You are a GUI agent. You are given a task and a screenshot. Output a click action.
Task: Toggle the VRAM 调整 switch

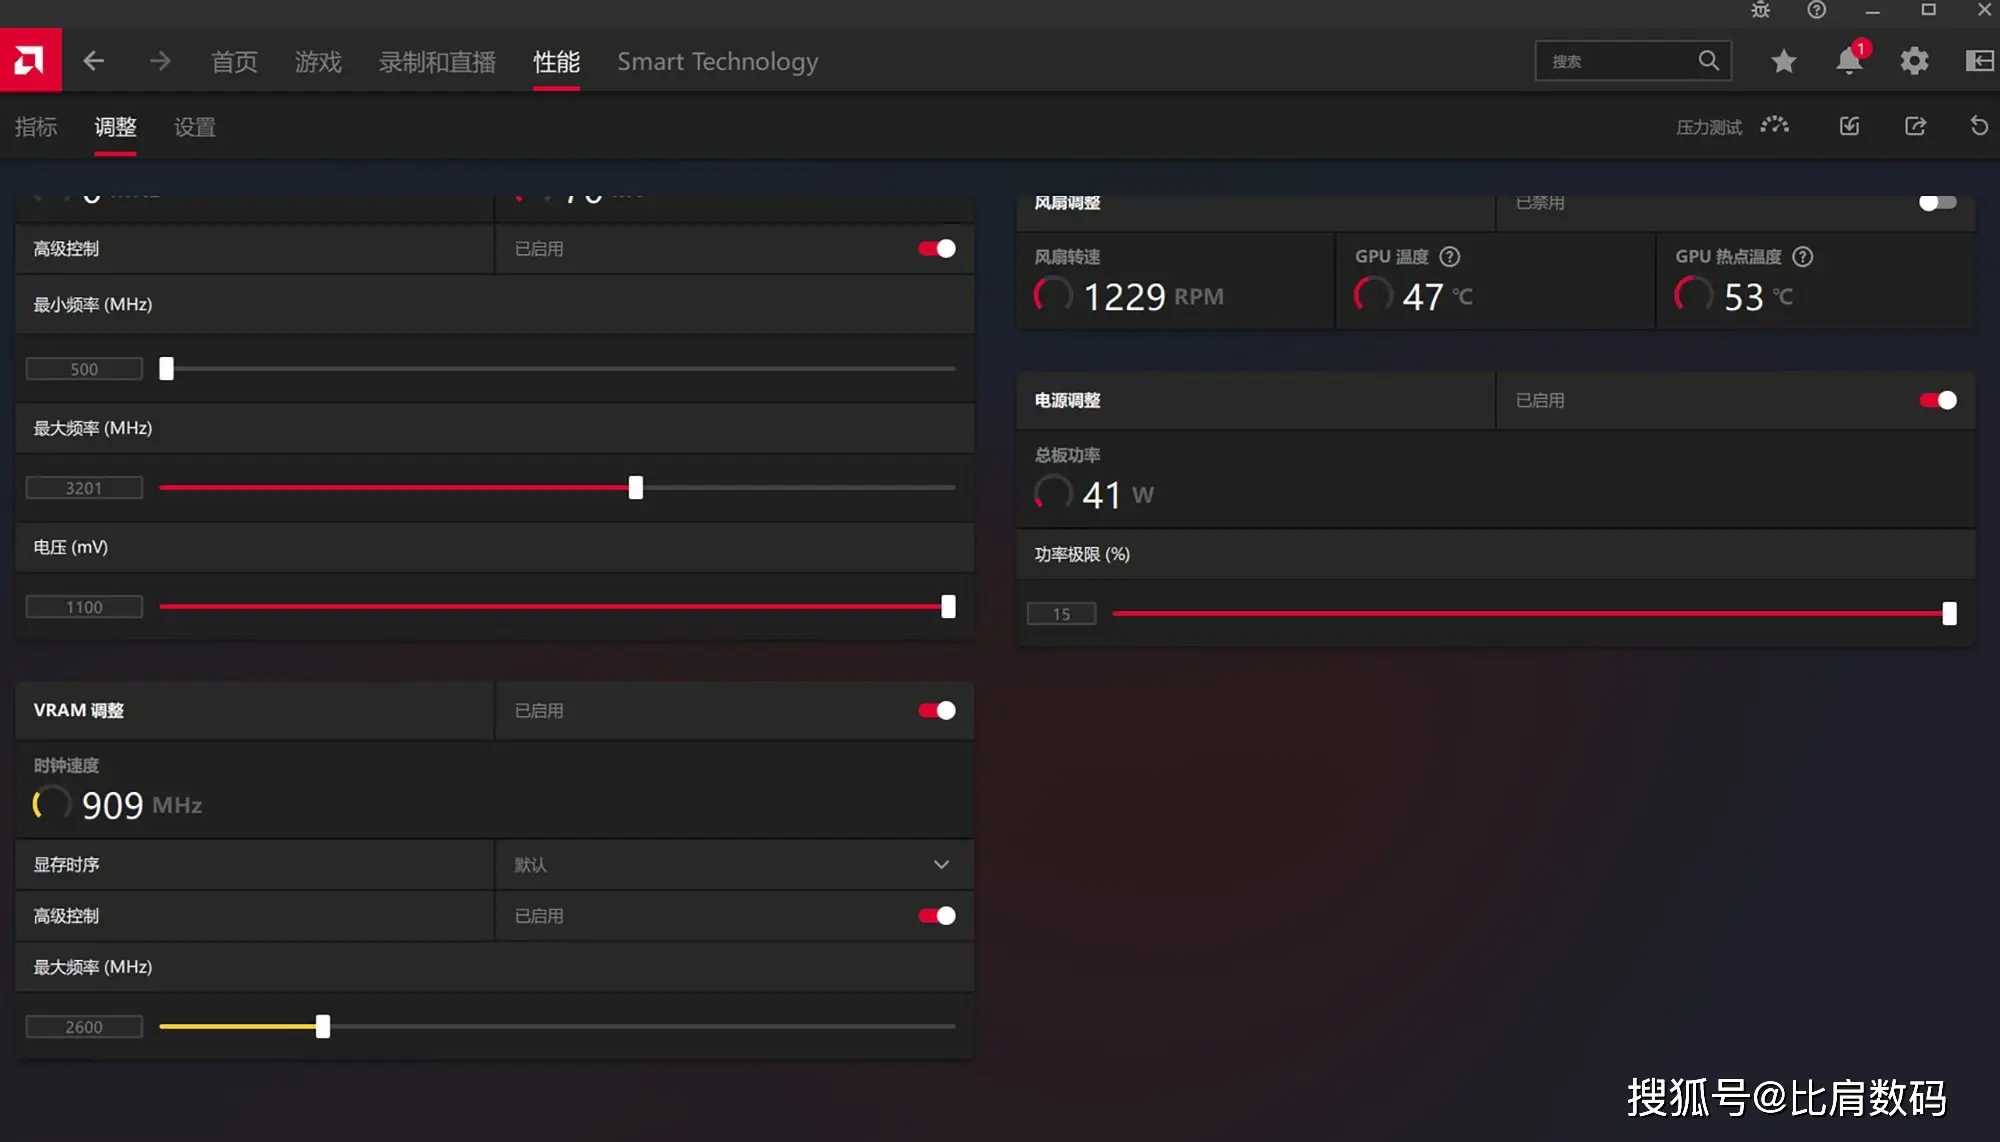937,710
